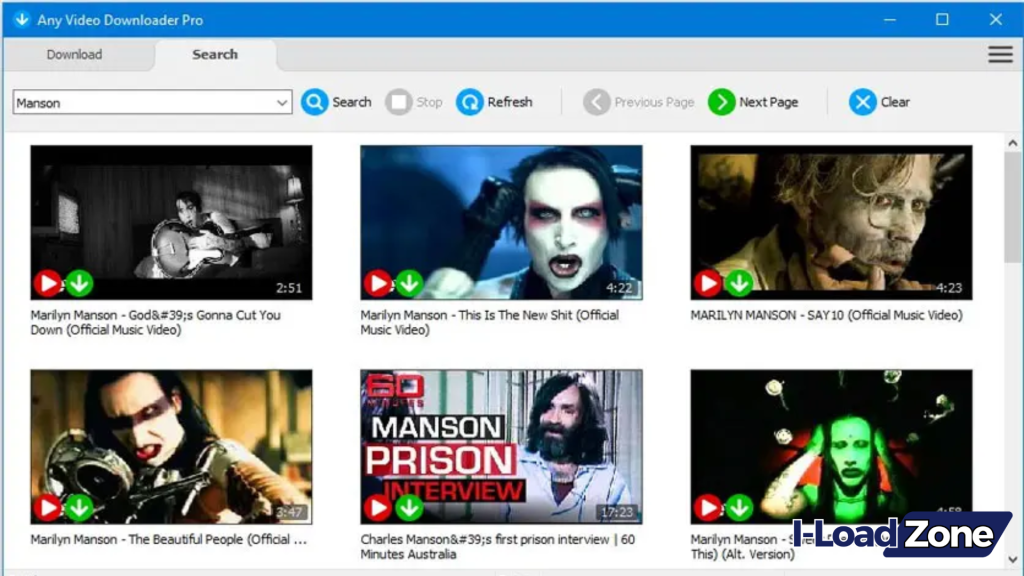Viewport: 1024px width, 576px height.
Task: Open the hamburger menu in top right corner
Action: pyautogui.click(x=999, y=54)
